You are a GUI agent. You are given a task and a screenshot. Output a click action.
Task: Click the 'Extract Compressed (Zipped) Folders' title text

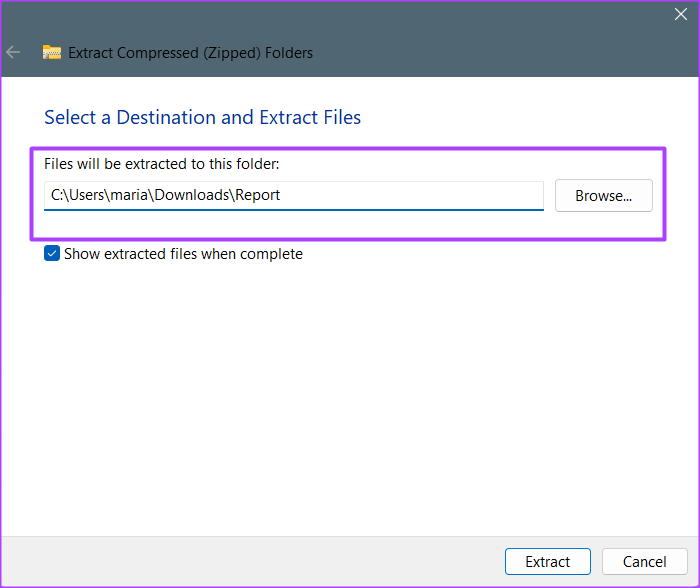tap(190, 53)
